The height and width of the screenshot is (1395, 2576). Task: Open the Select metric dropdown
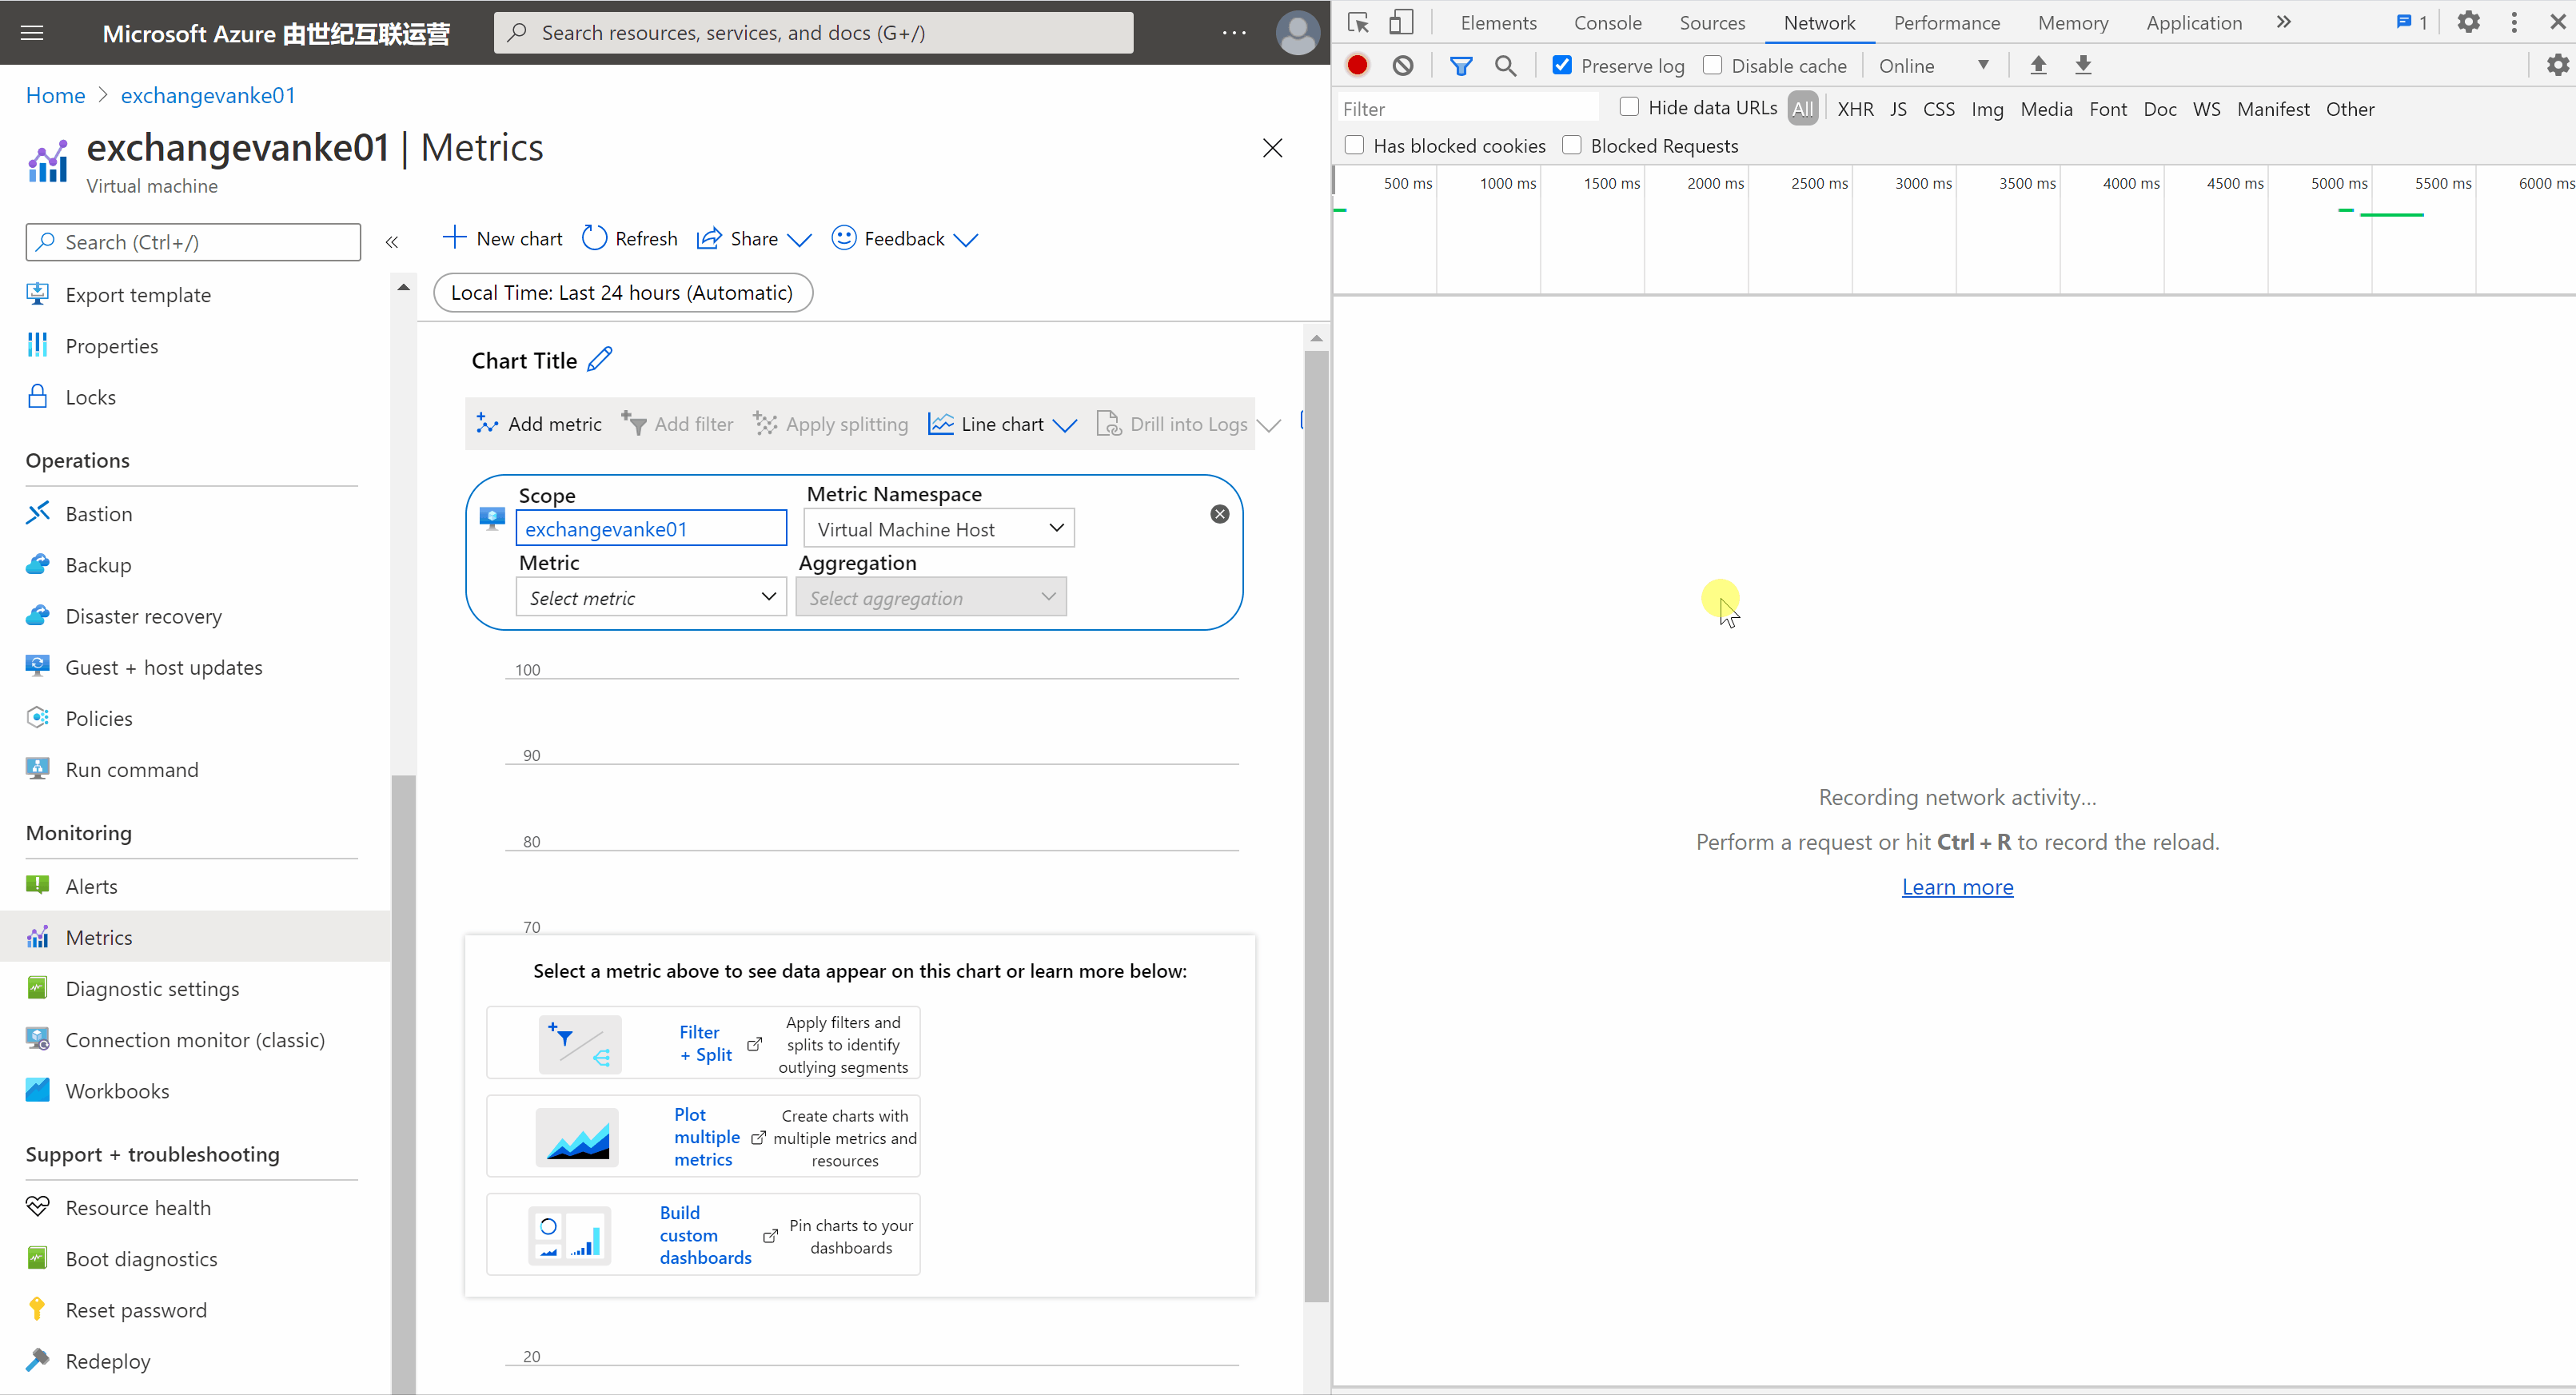(x=651, y=598)
